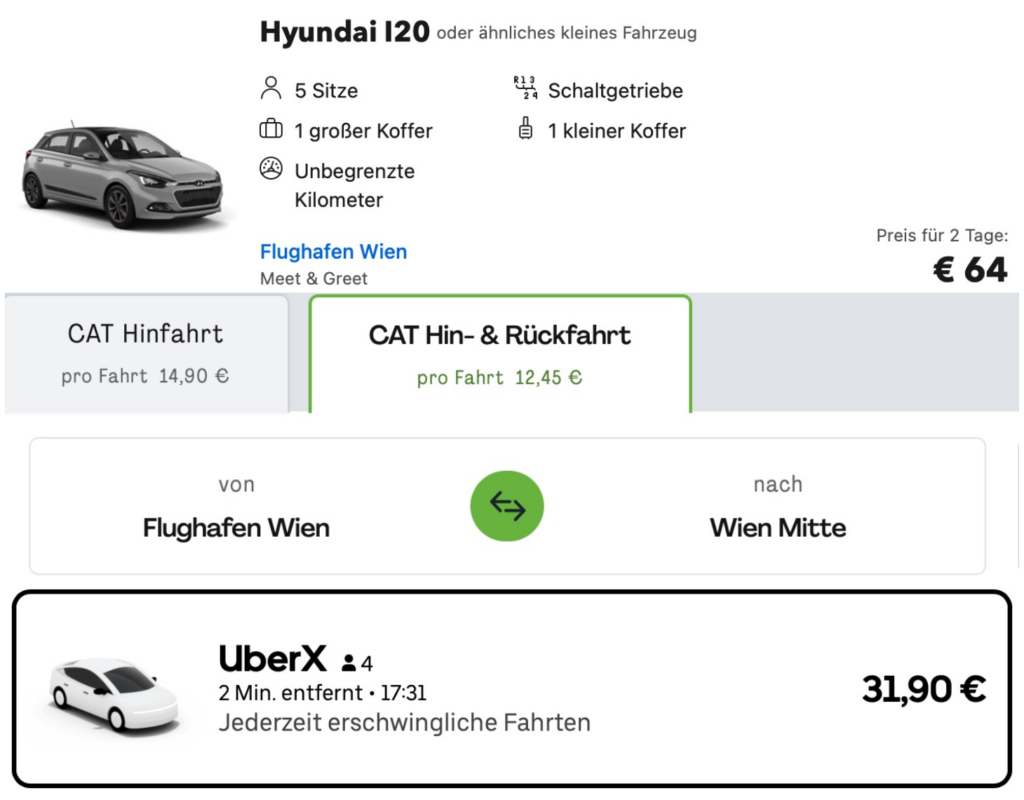
Task: Open the Flughafen Wien location link
Action: coord(333,251)
